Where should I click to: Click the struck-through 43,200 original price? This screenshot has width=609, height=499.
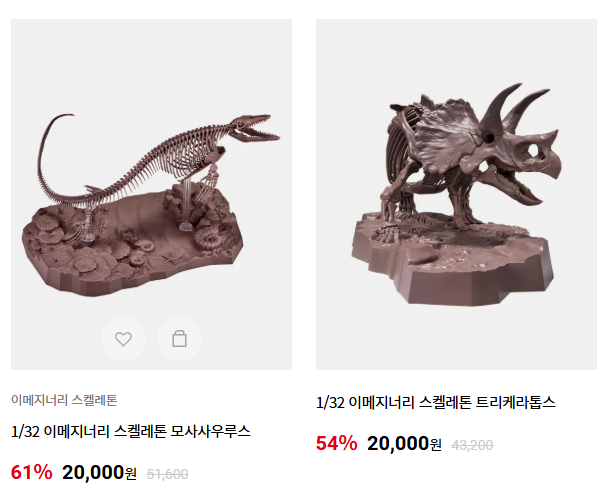472,445
